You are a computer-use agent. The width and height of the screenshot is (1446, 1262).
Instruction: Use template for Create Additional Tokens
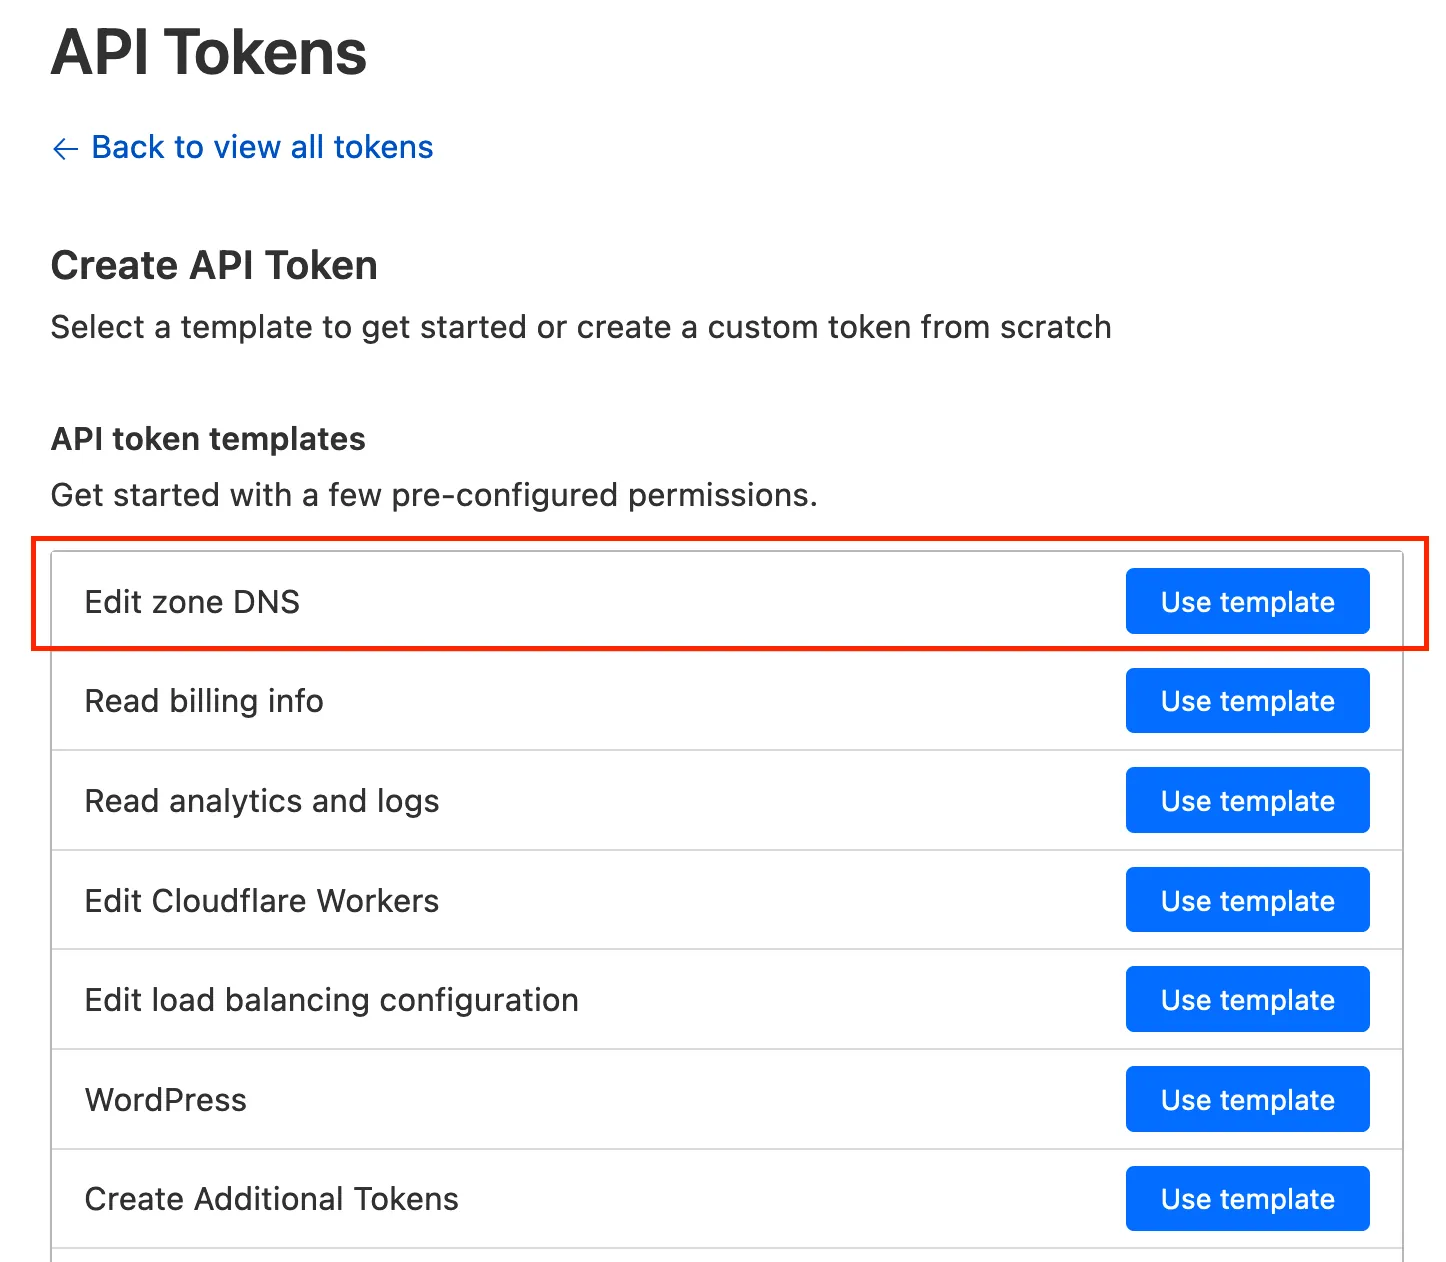pyautogui.click(x=1246, y=1199)
